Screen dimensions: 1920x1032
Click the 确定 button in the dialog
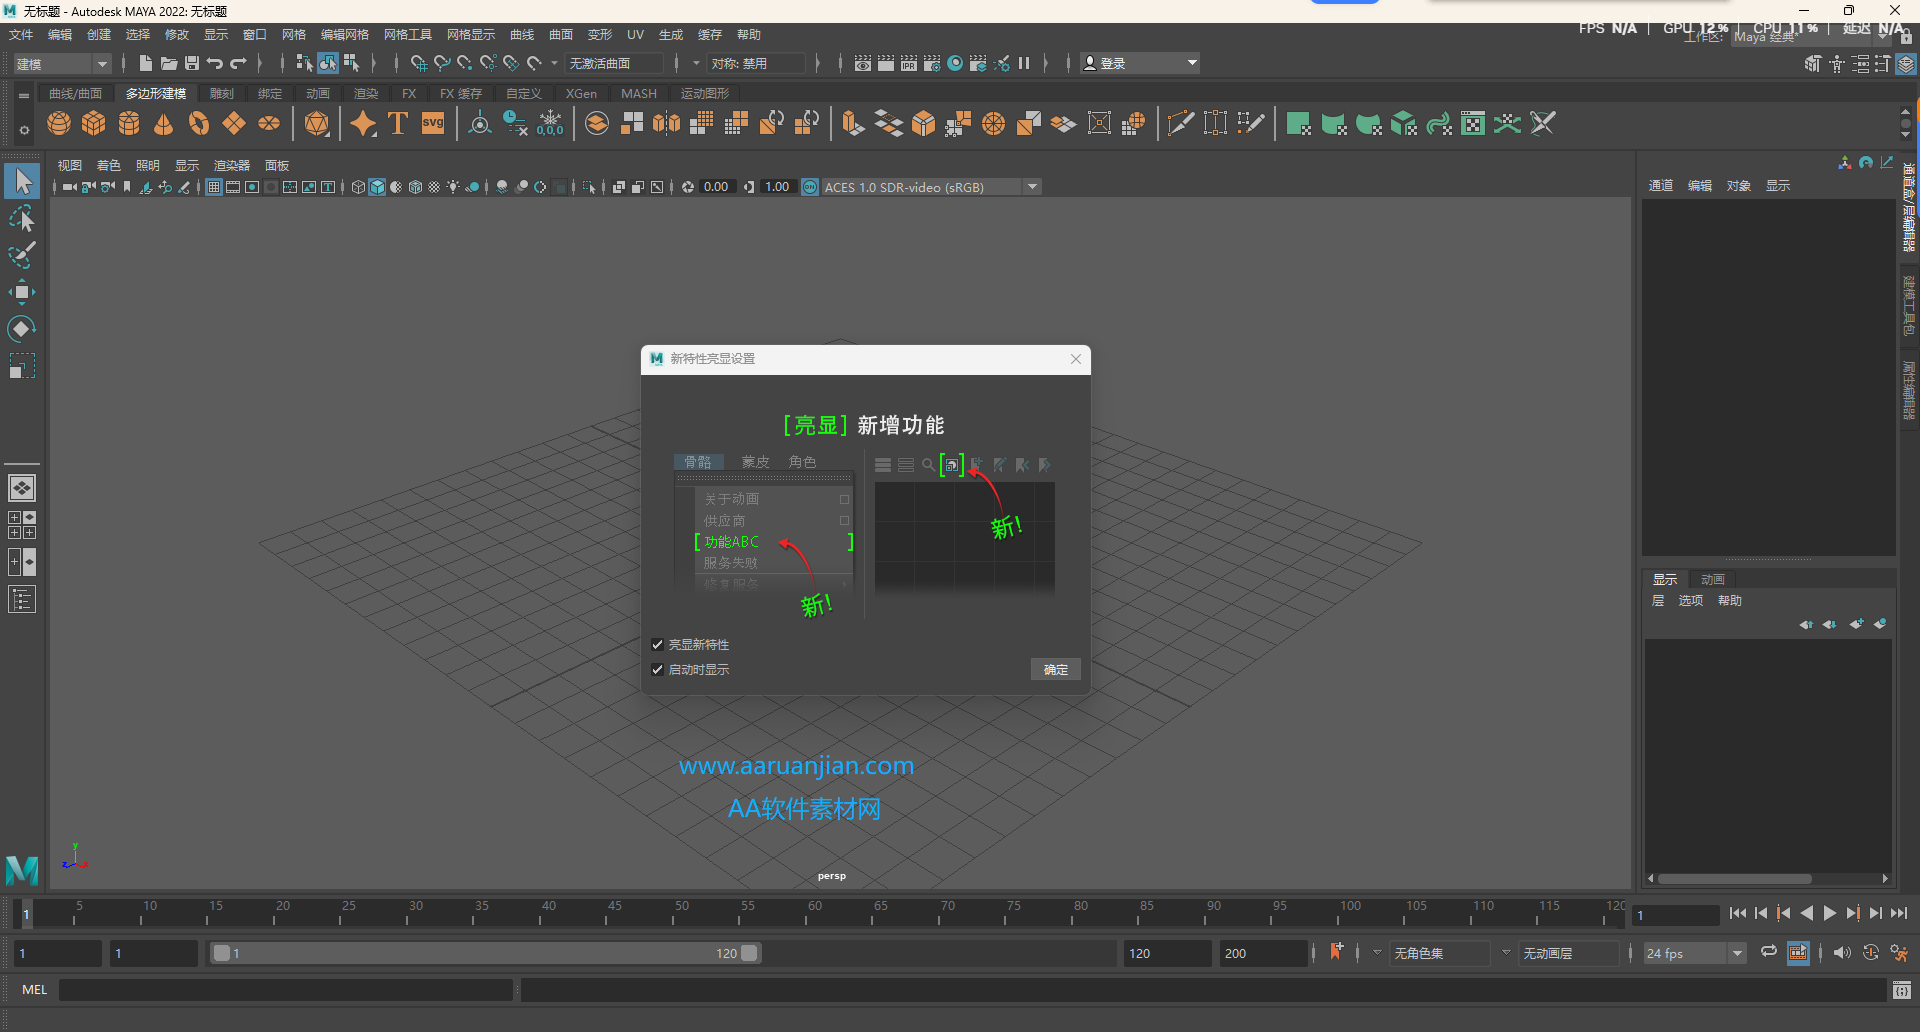coord(1055,669)
